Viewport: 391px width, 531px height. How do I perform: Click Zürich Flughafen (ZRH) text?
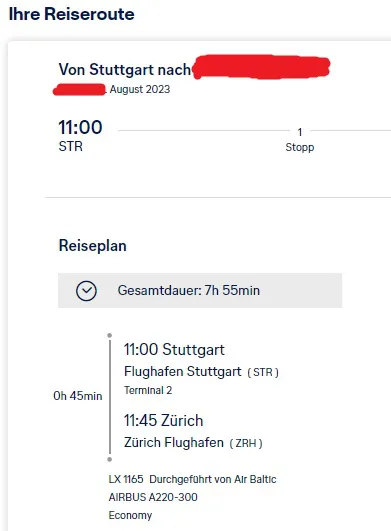click(193, 443)
